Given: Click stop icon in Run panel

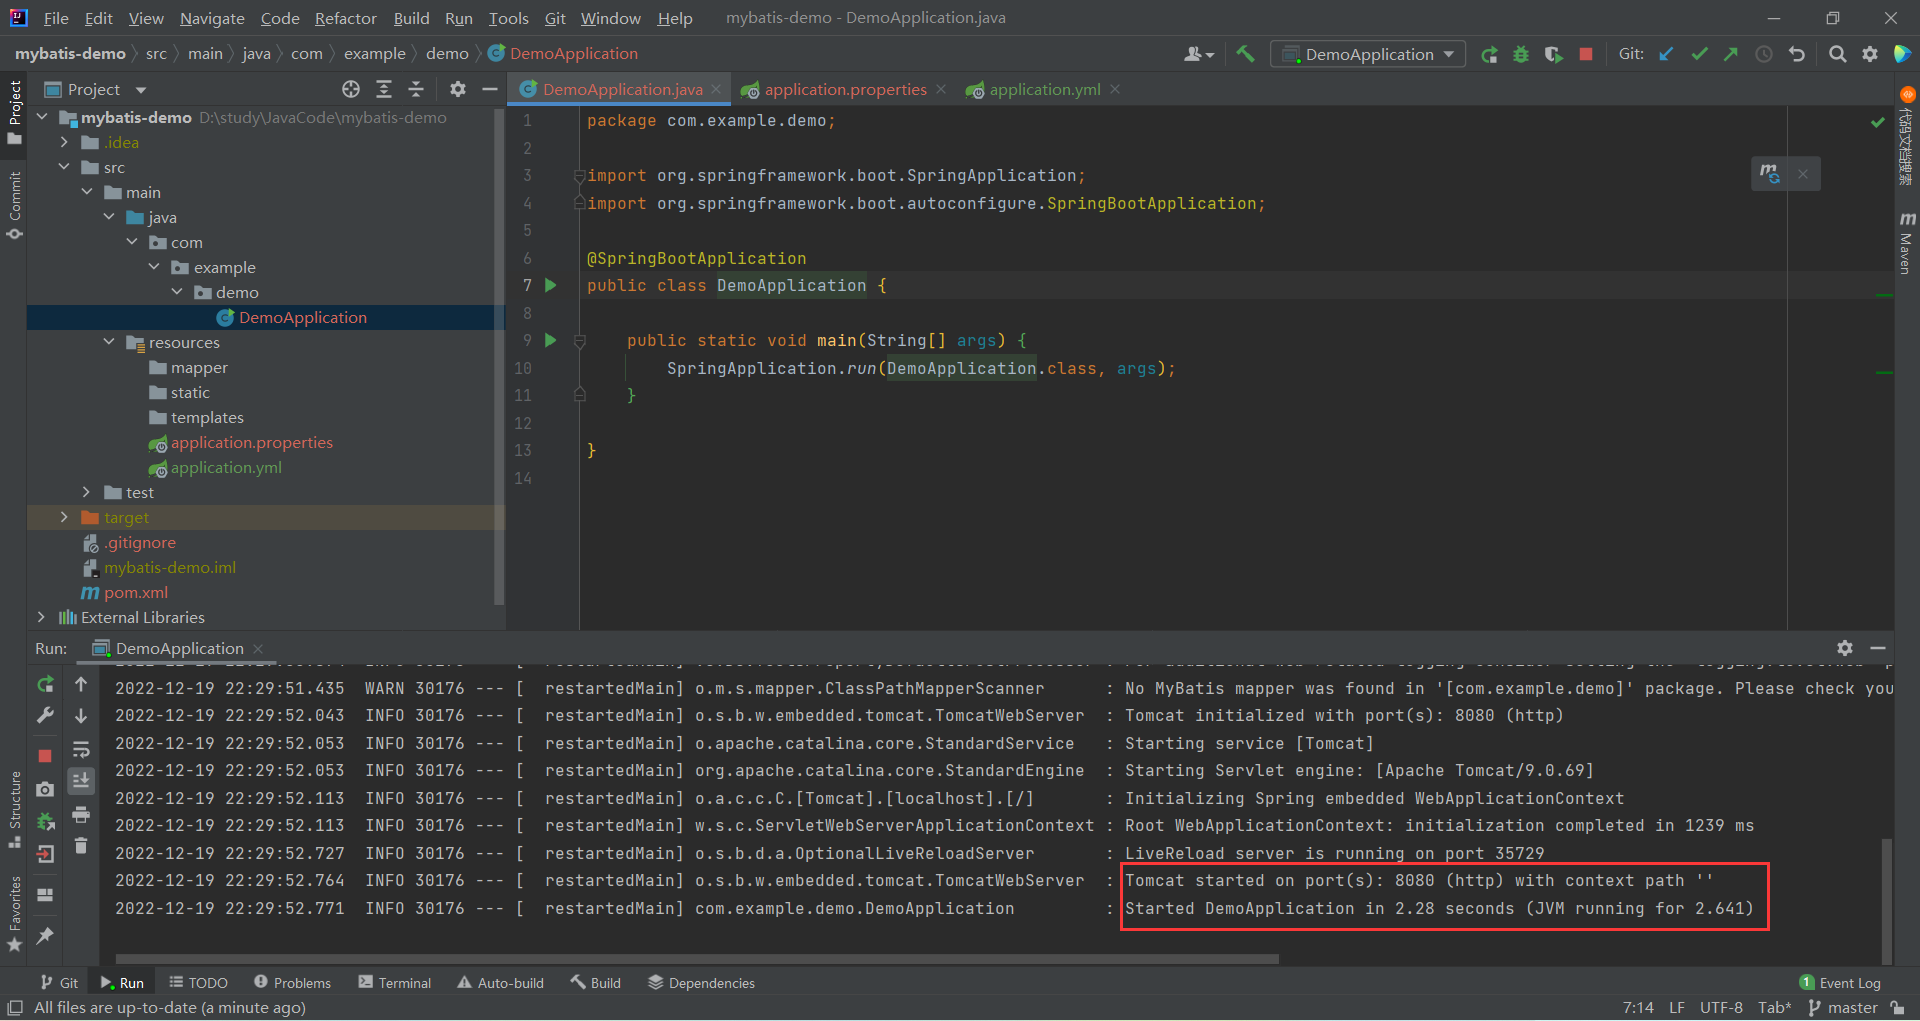Looking at the screenshot, I should pos(45,756).
